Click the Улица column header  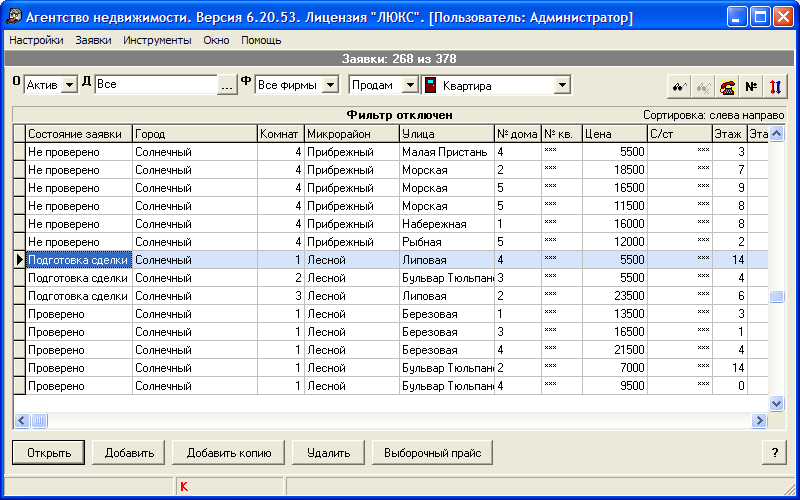(x=447, y=134)
